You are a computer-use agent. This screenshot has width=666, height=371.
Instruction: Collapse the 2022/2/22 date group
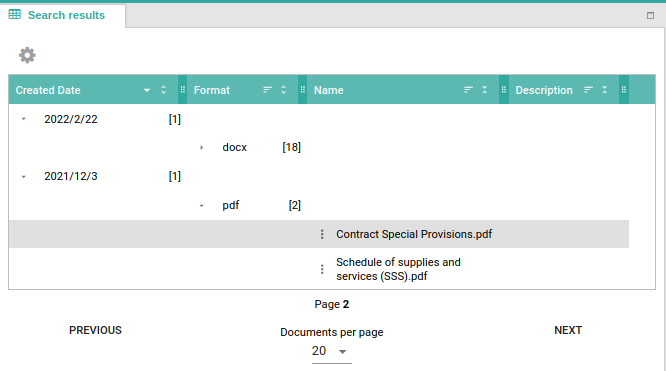coord(24,119)
